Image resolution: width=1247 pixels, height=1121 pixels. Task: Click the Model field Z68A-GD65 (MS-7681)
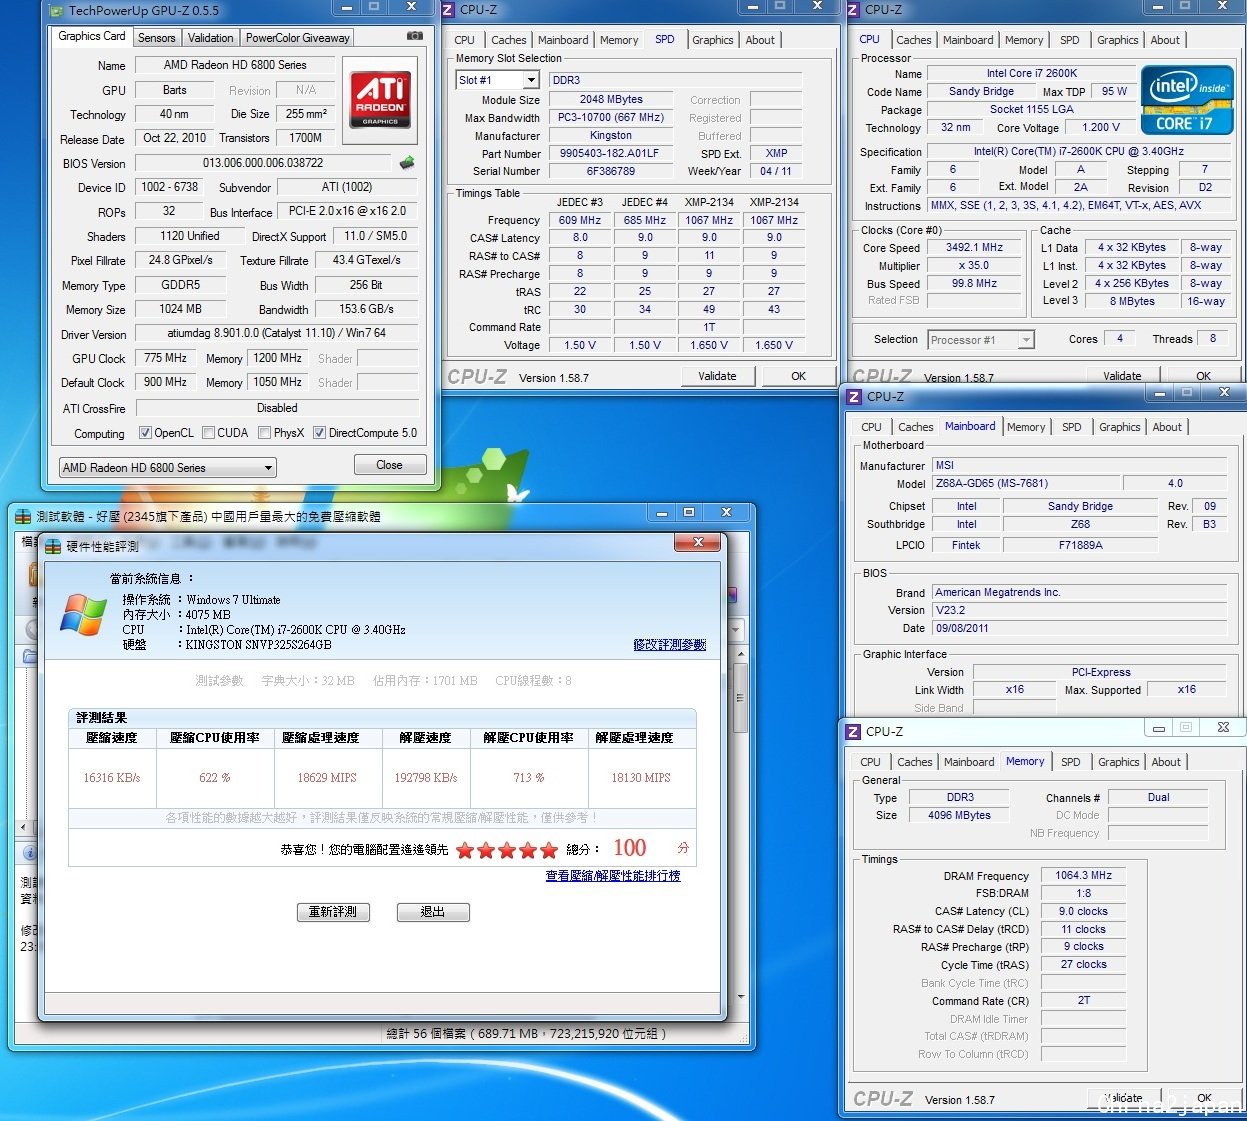click(x=1025, y=483)
